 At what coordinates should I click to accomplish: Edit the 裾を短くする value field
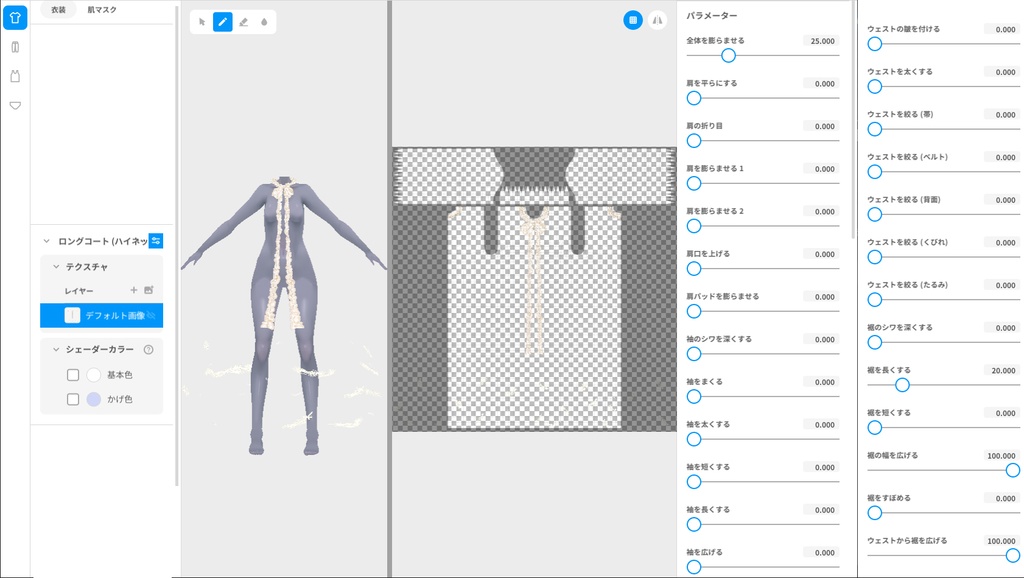click(1002, 413)
